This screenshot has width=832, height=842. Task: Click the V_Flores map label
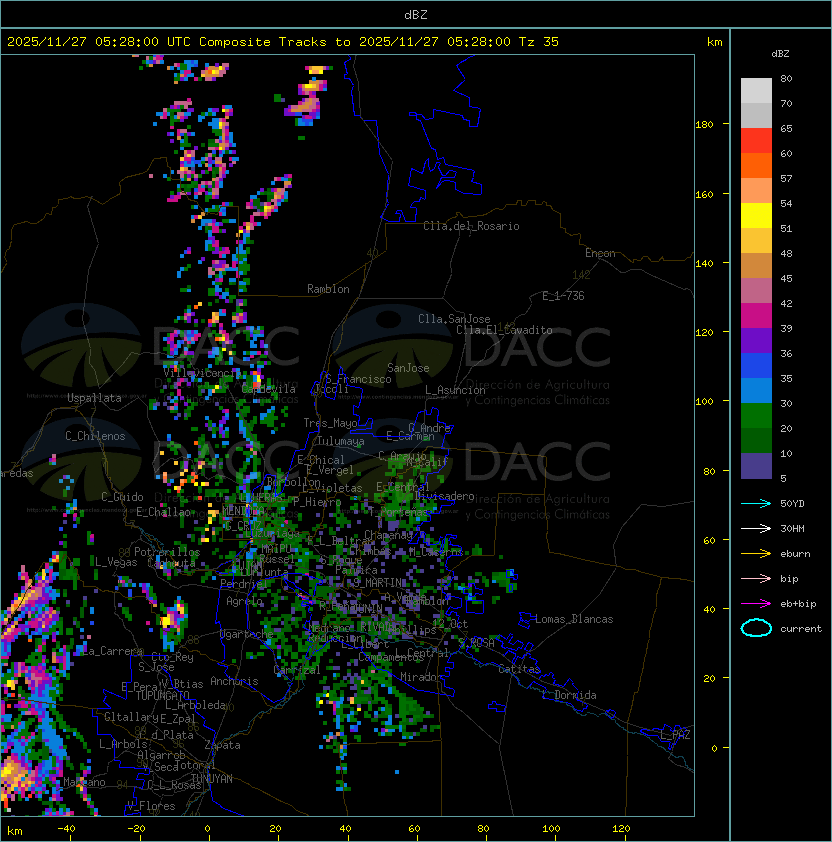pos(151,806)
